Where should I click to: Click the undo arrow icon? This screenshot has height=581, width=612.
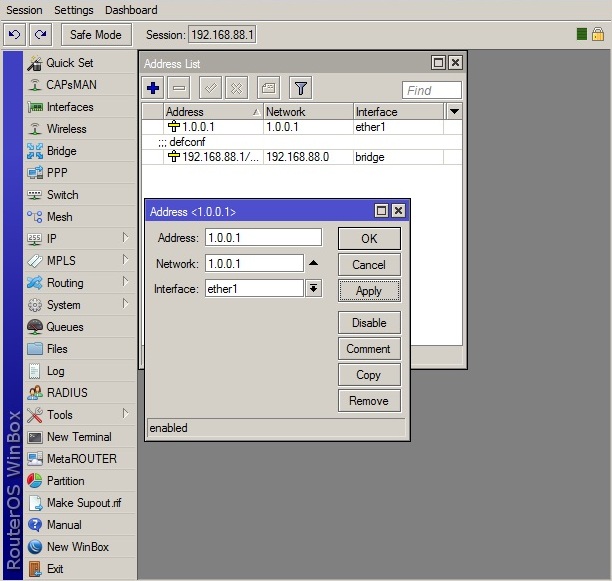[x=14, y=35]
